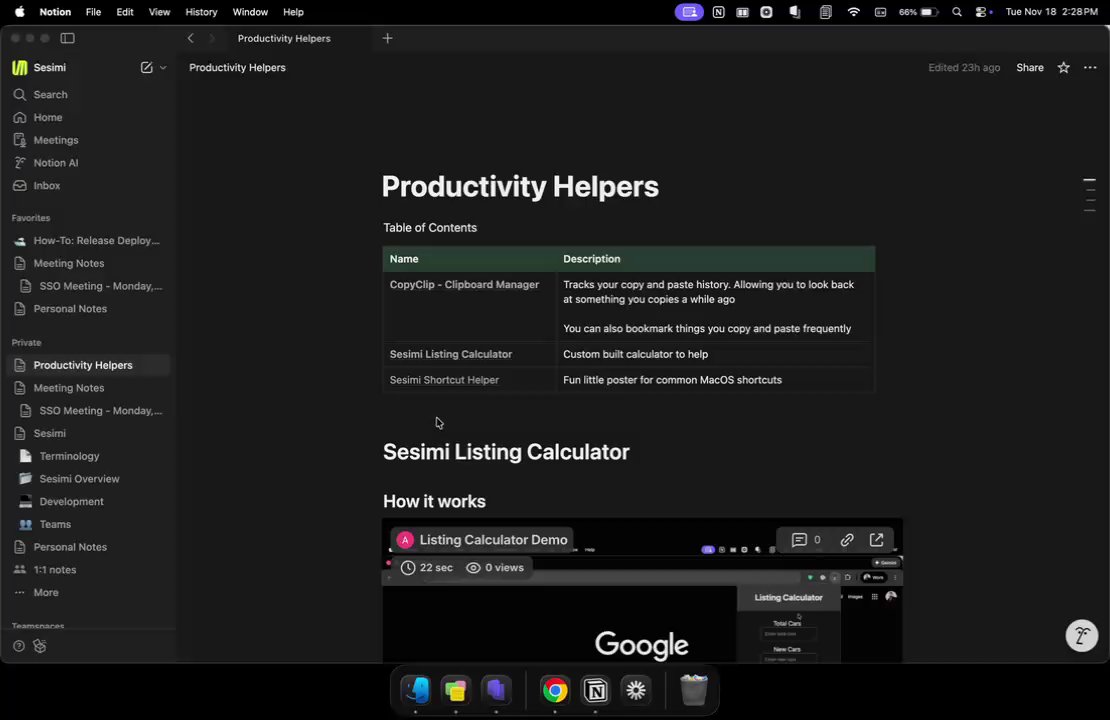Image resolution: width=1110 pixels, height=720 pixels.
Task: Copy link of Listing Calculator Demo video
Action: (x=847, y=539)
